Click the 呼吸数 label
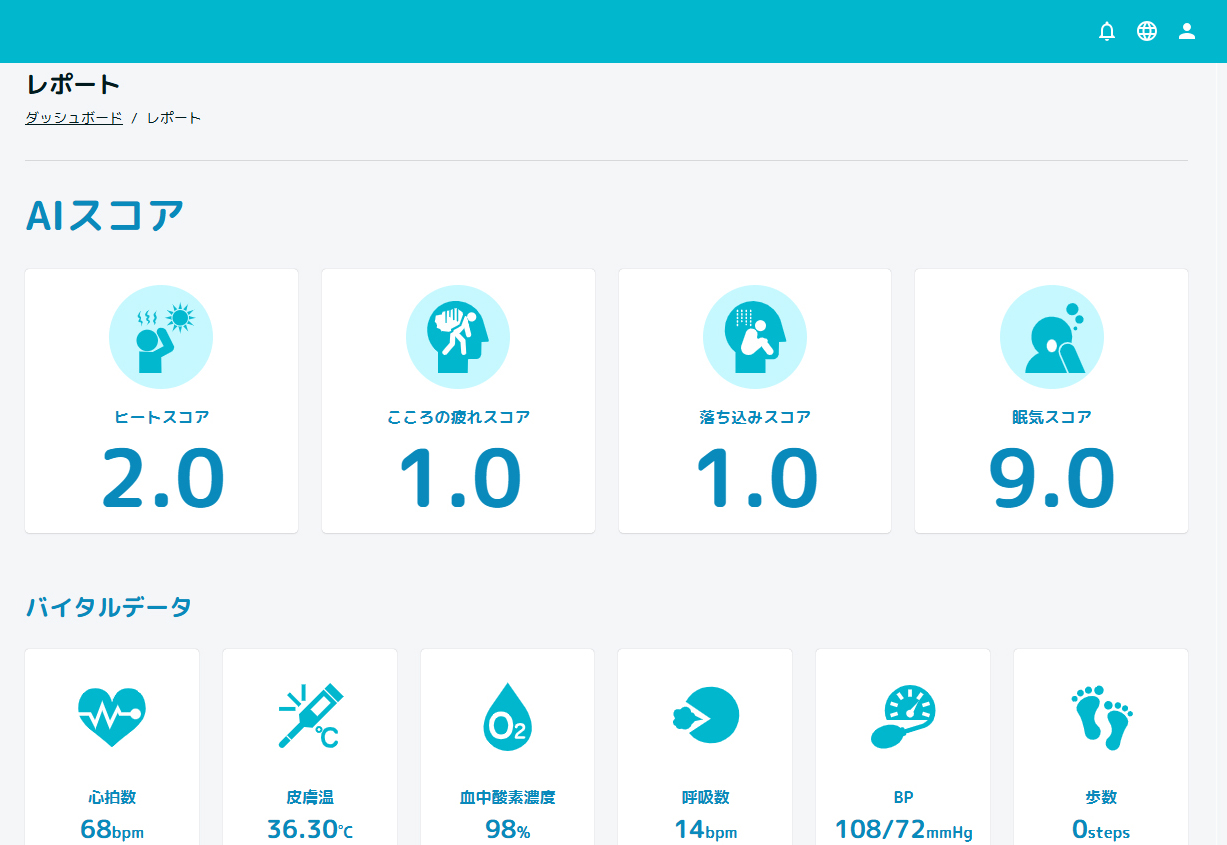 click(705, 797)
